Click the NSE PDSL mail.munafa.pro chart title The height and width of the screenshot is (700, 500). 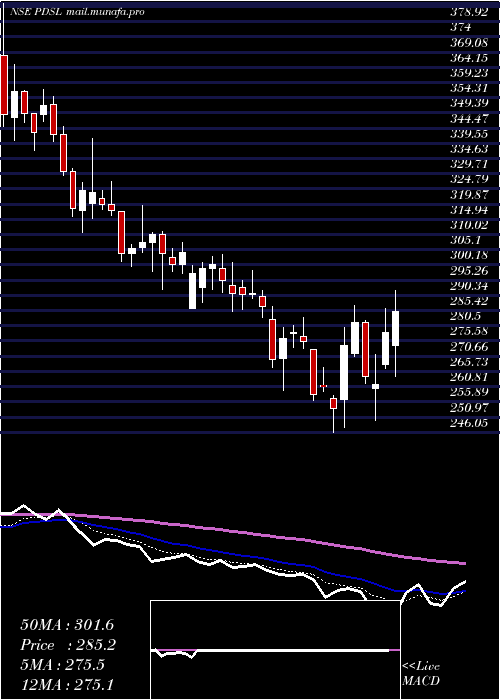[78, 12]
